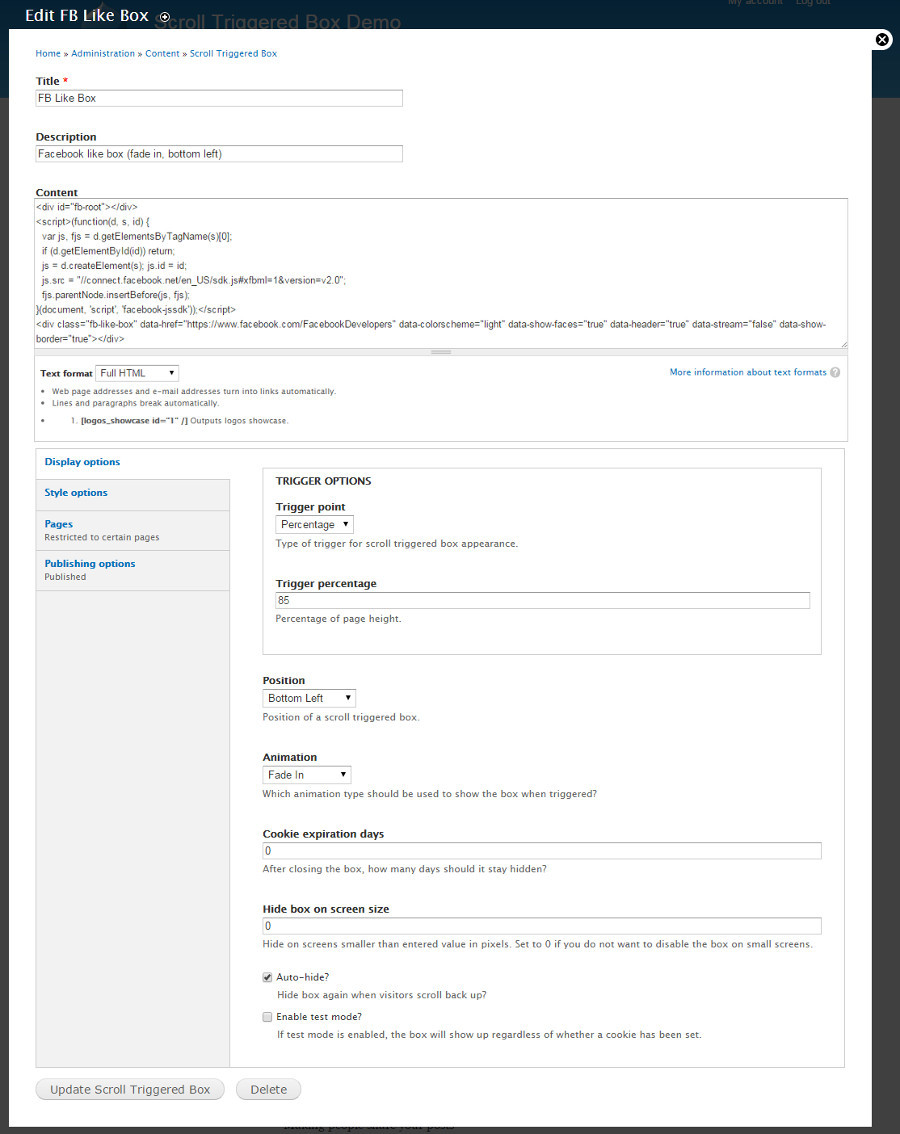Open the Pages vertical tab

59,524
